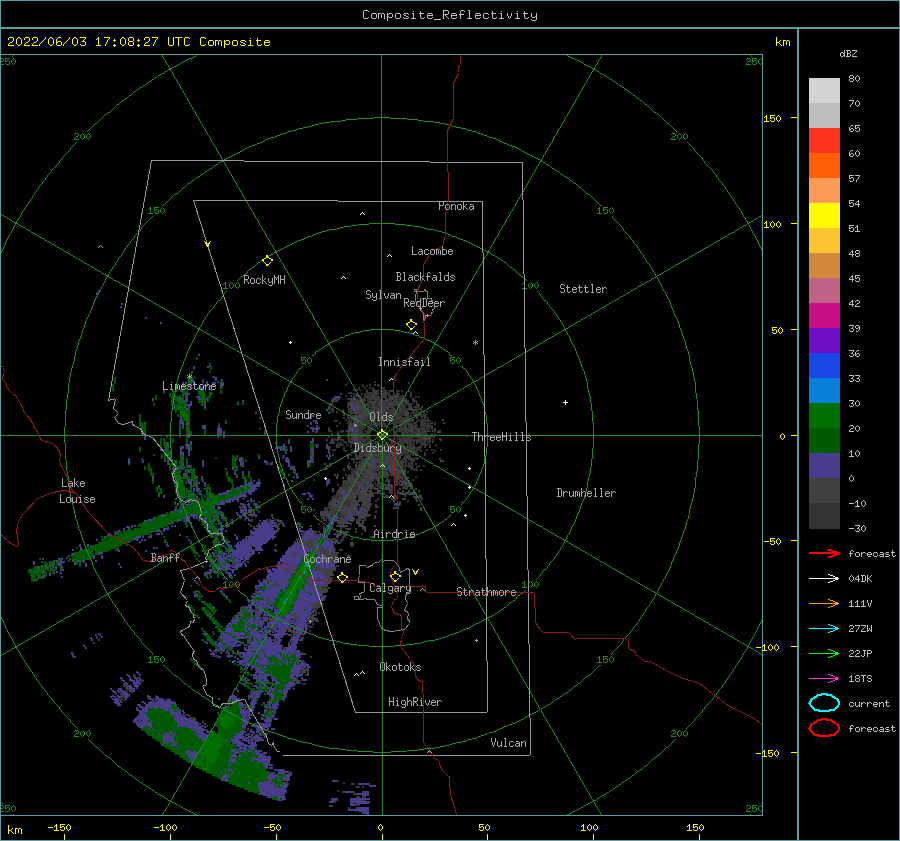Click the yellow diamond marker right of Cochrane
900x841 pixels.
click(x=343, y=577)
